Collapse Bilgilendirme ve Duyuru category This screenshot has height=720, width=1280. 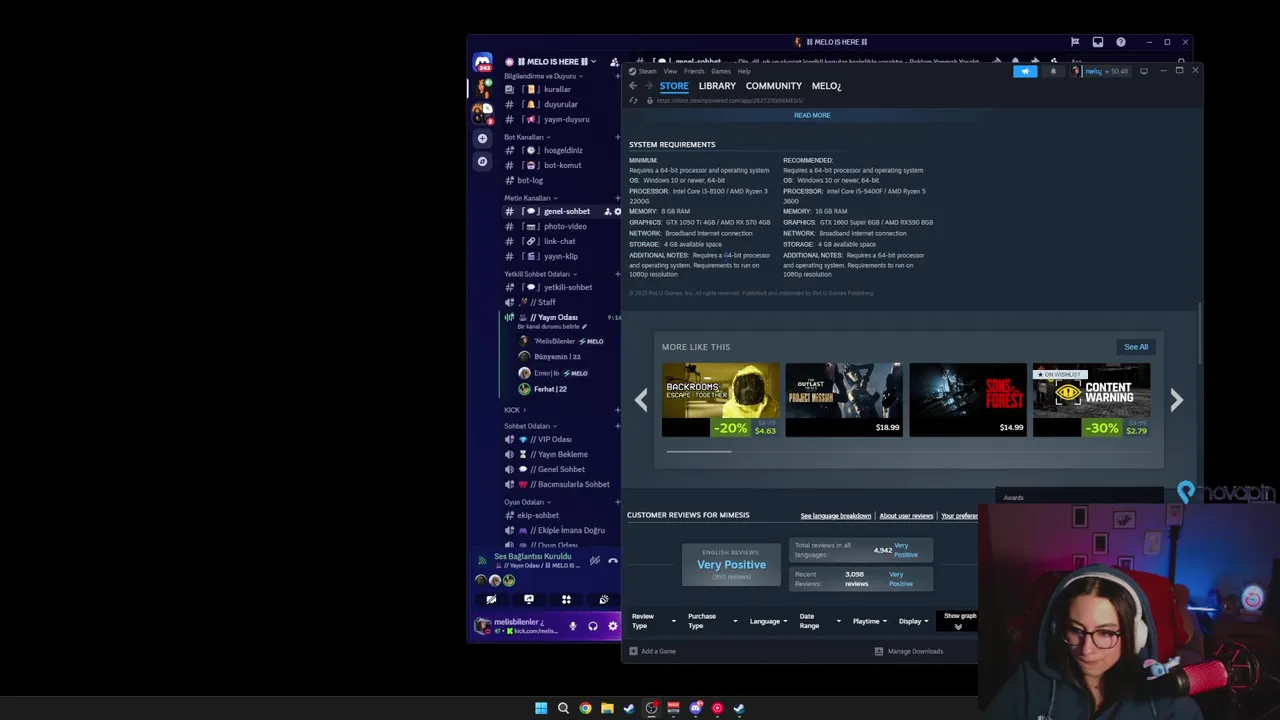(x=544, y=76)
